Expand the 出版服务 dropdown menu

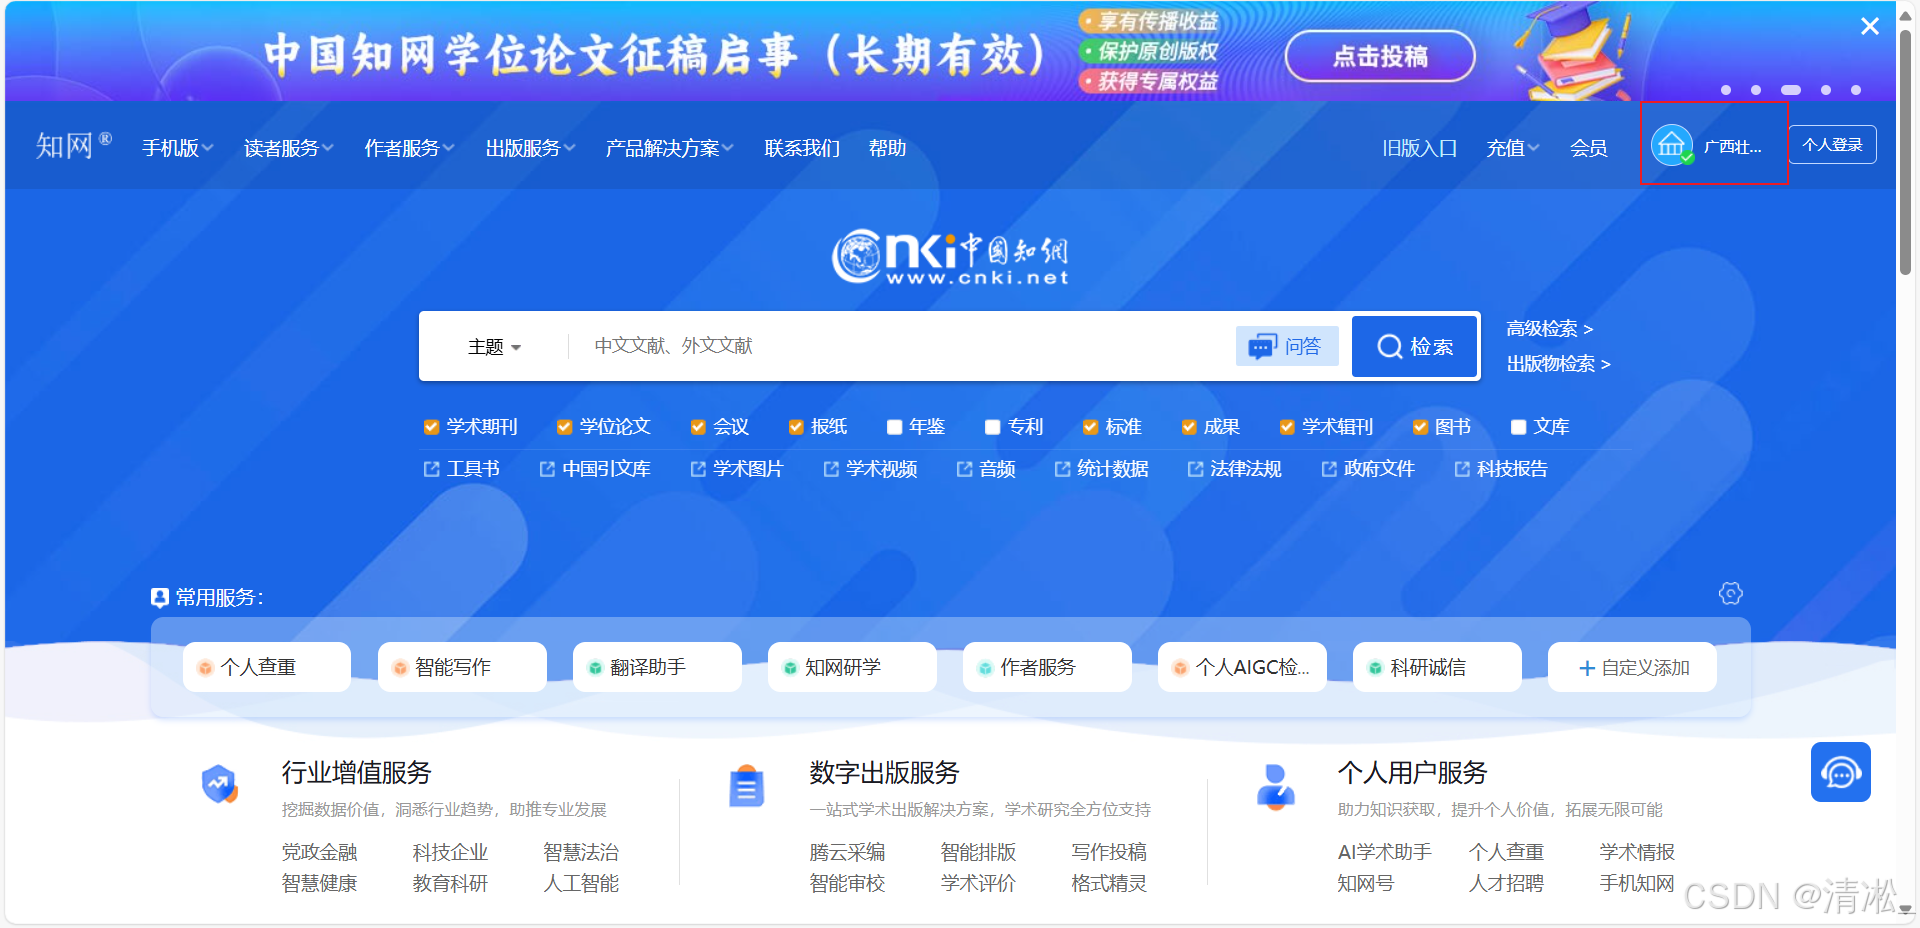(x=530, y=148)
